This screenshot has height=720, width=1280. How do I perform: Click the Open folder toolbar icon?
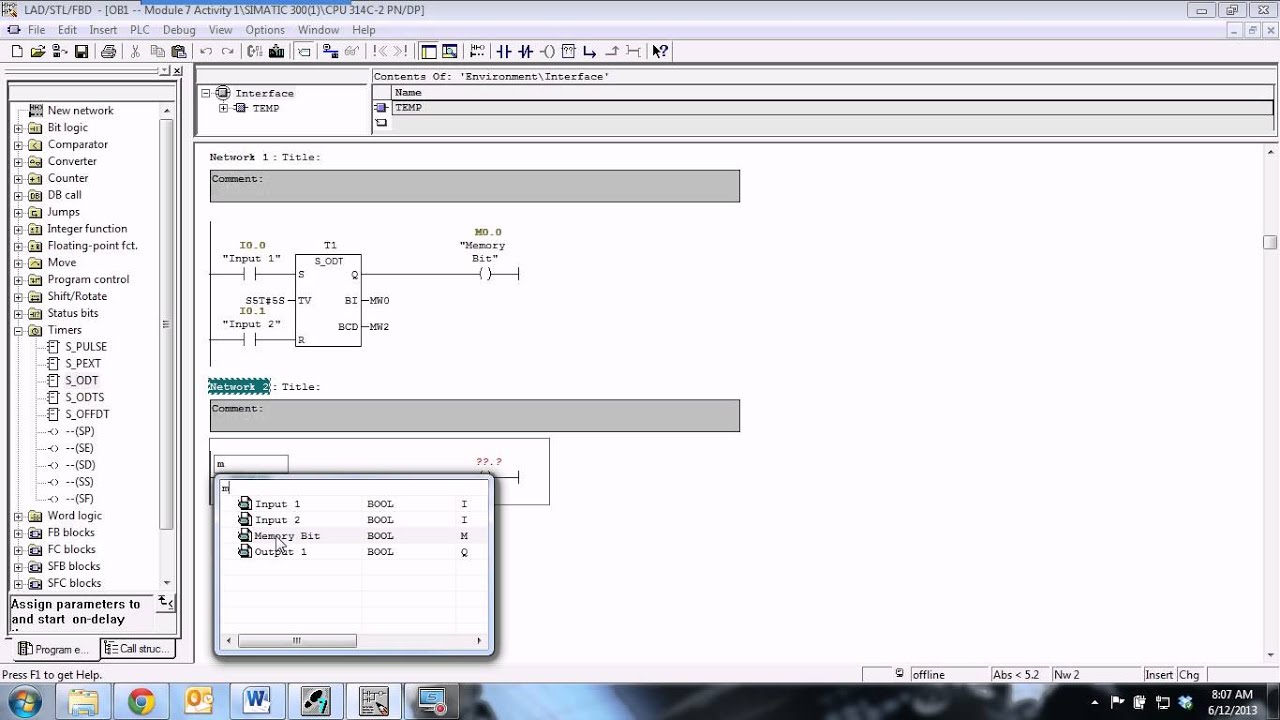(38, 51)
